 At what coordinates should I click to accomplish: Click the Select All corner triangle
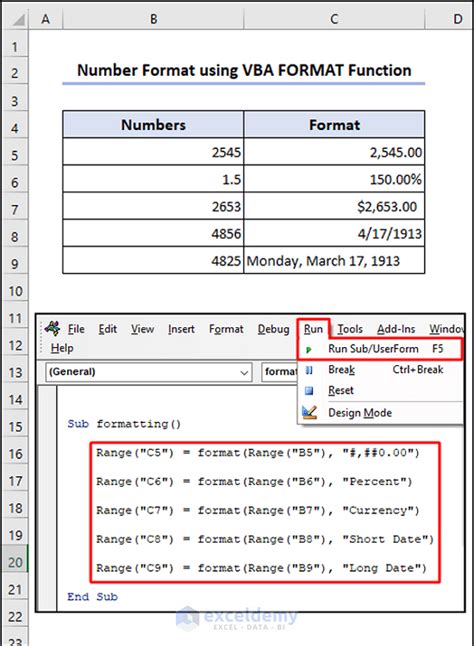pyautogui.click(x=17, y=19)
